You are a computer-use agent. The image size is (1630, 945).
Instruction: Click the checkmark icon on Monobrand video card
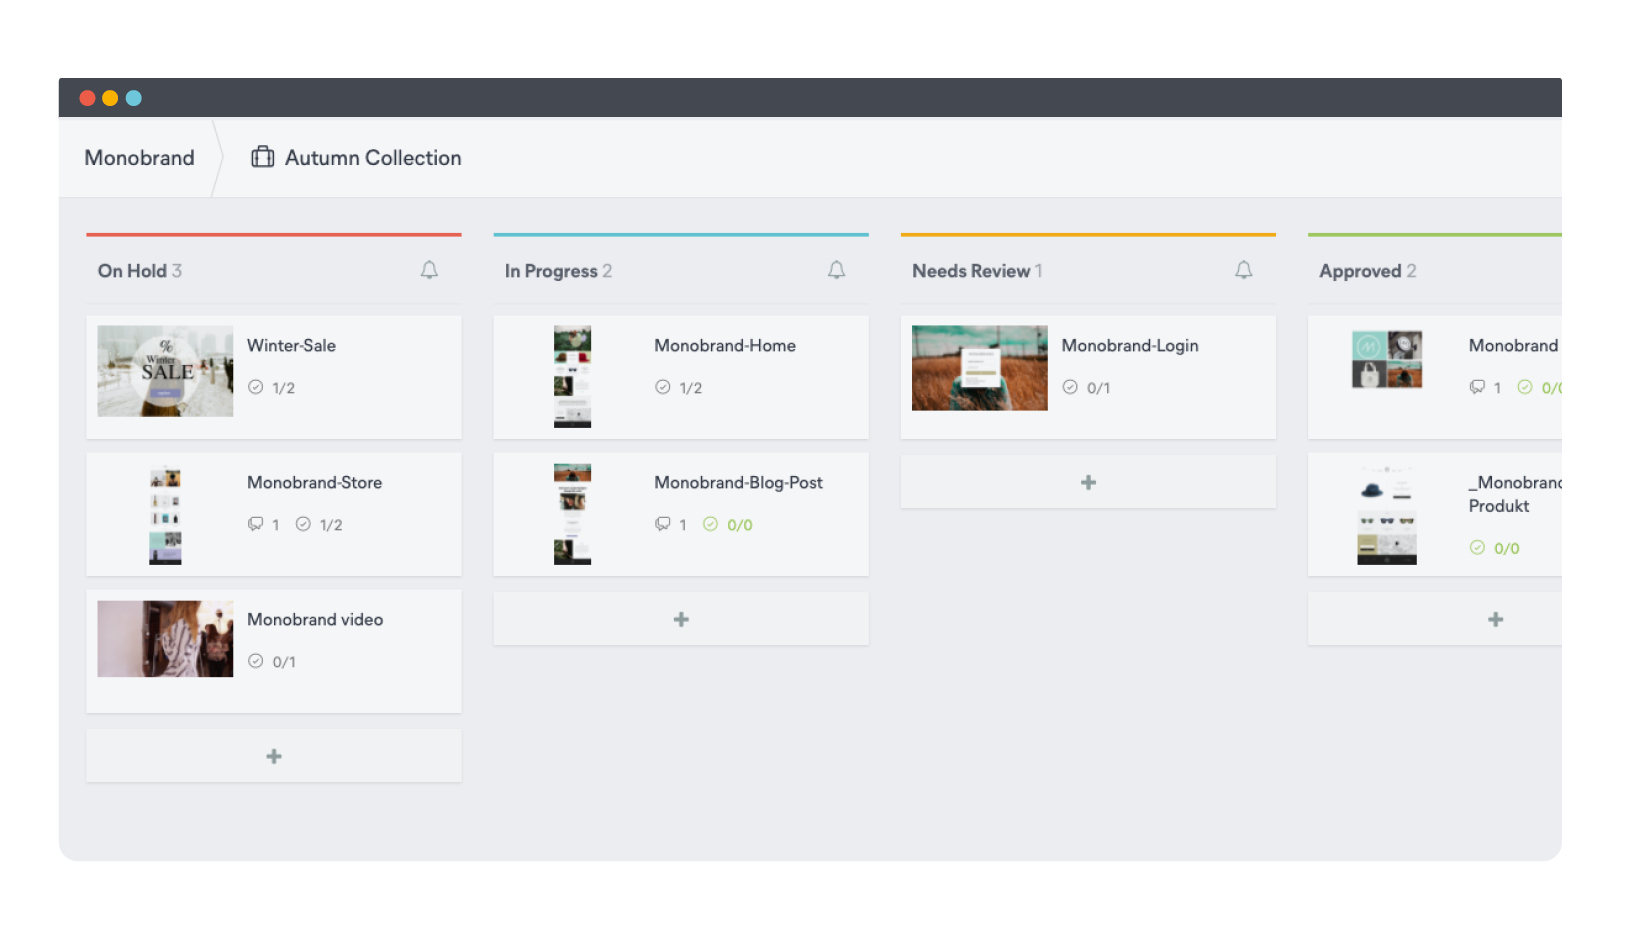pos(256,661)
